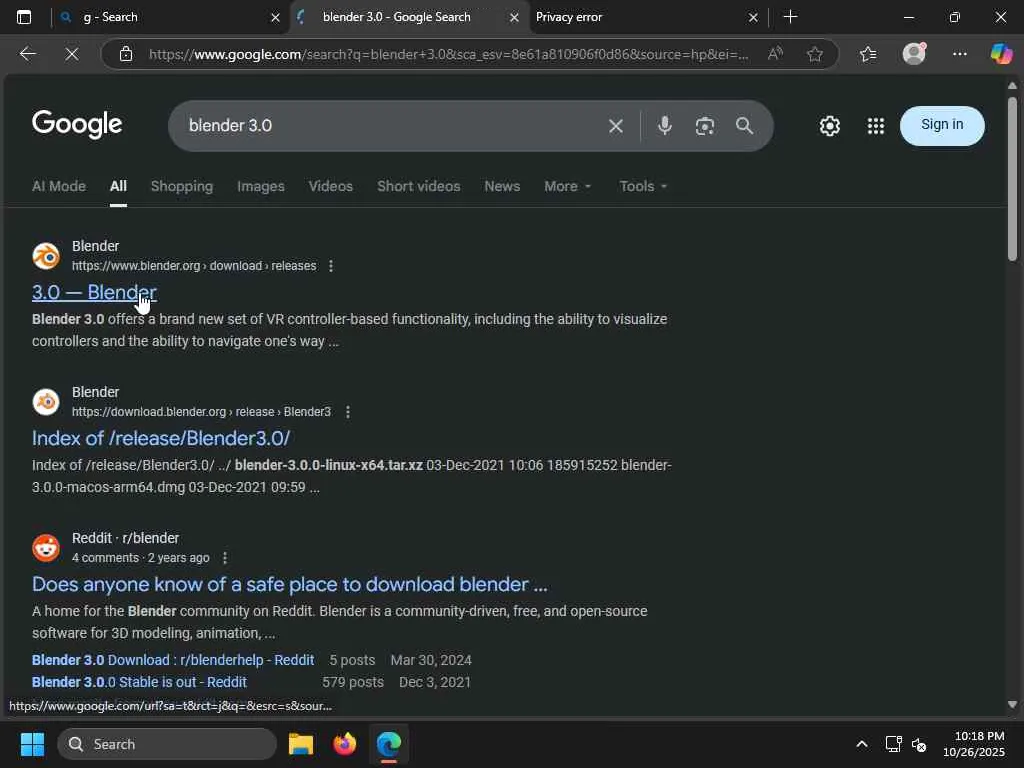Close the blender 3.0 Google Search tab

point(514,18)
